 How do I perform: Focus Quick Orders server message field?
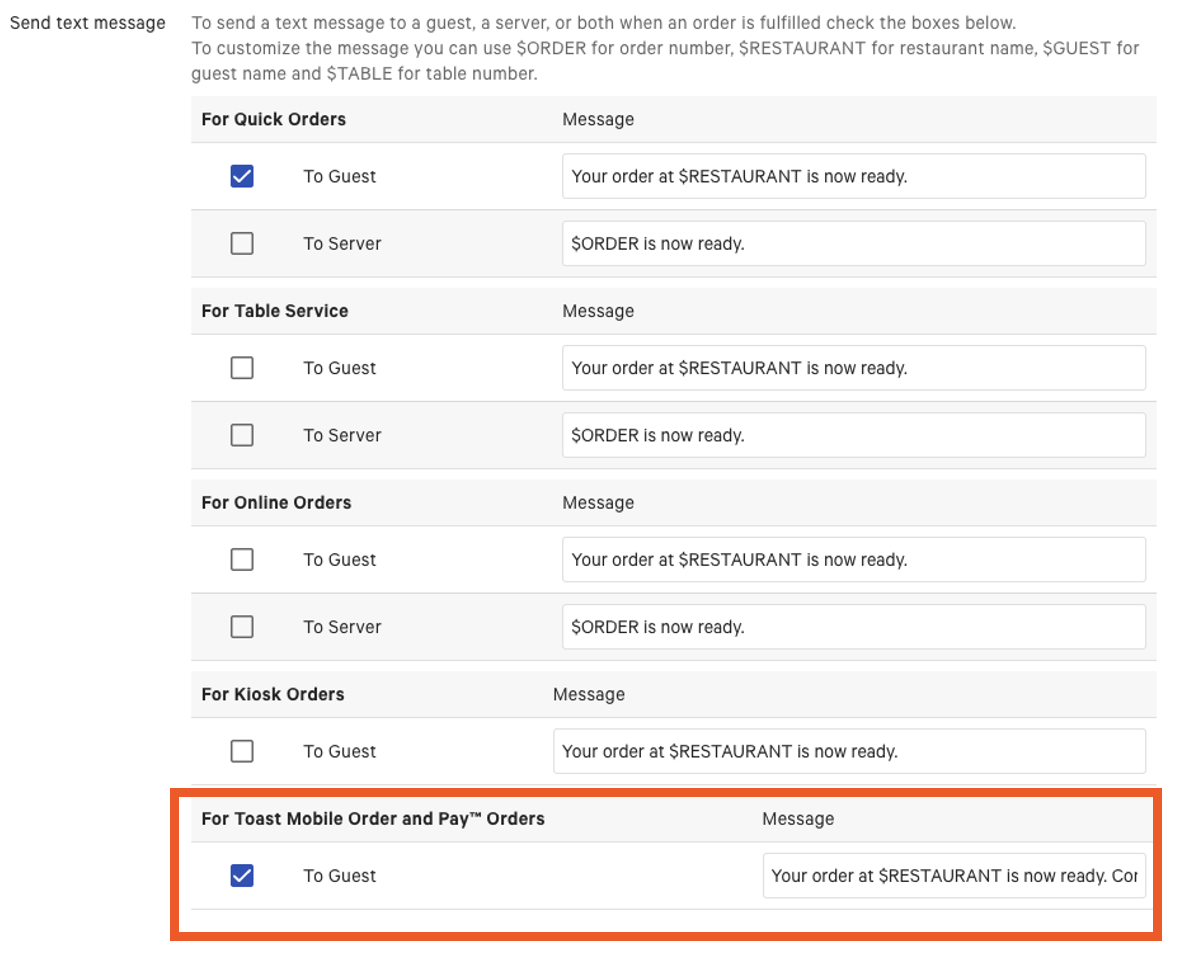pos(853,243)
